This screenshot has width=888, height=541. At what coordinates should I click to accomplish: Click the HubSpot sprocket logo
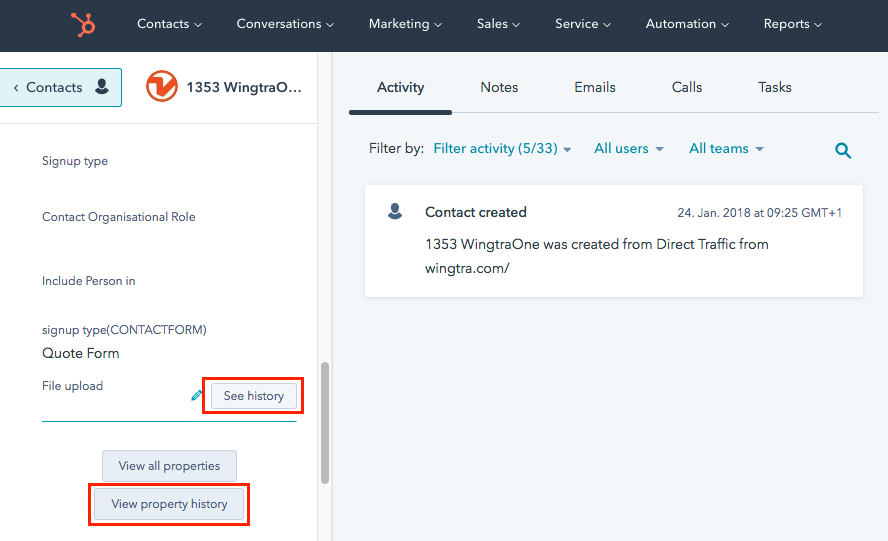pyautogui.click(x=83, y=25)
